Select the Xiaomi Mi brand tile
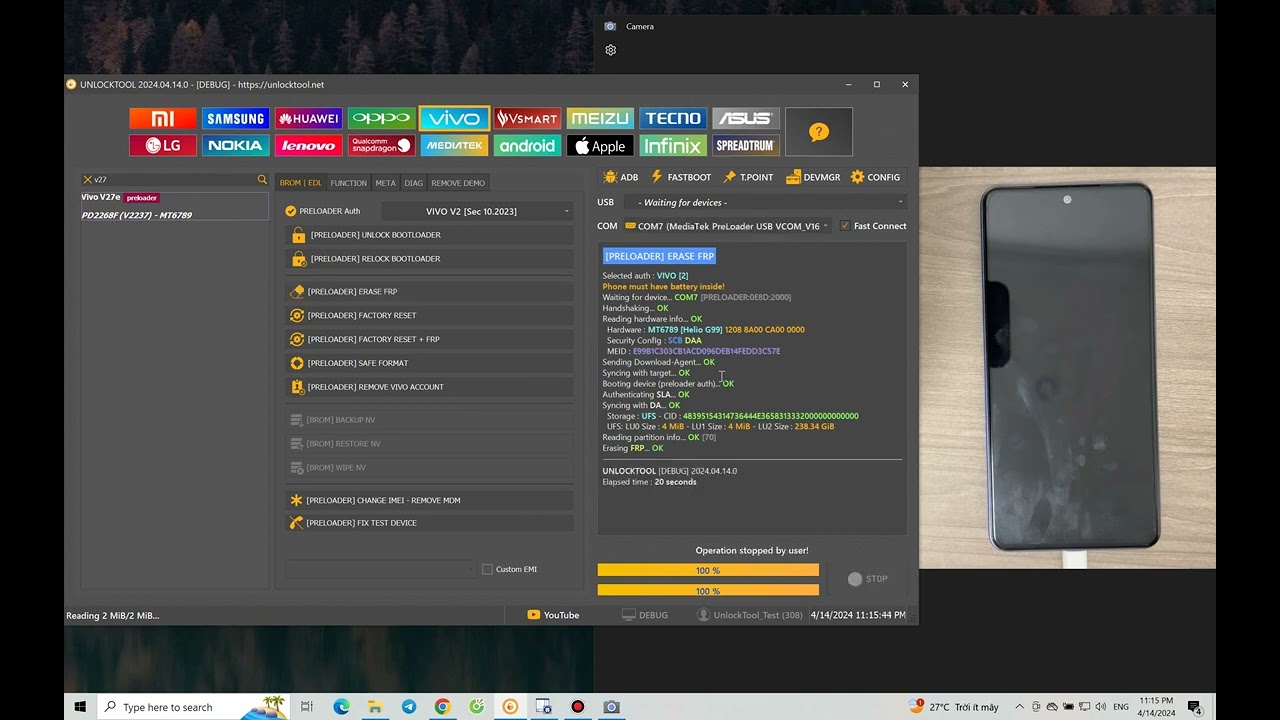 162,119
